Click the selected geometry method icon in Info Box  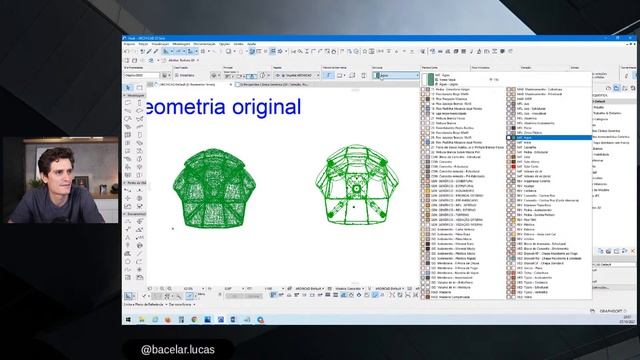coord(328,76)
